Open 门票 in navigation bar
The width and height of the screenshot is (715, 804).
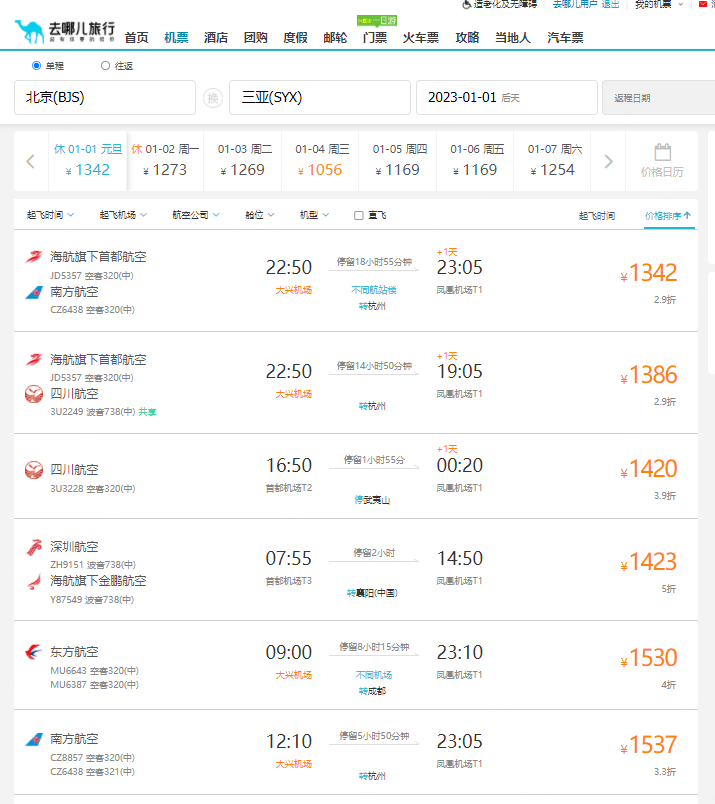(x=375, y=38)
